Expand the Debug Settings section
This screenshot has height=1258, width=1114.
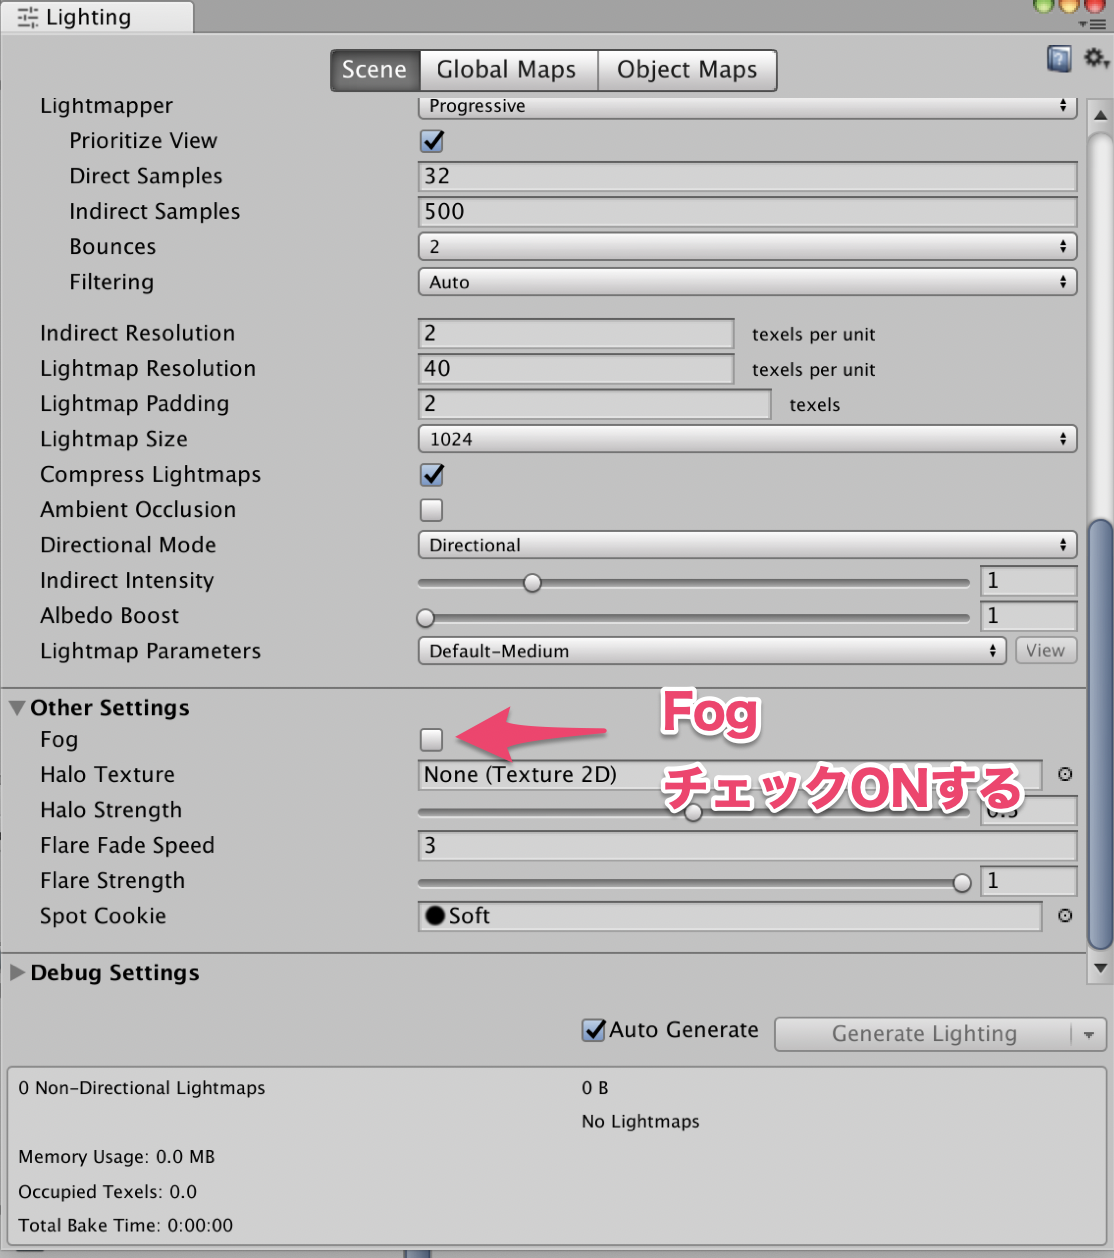(x=17, y=972)
